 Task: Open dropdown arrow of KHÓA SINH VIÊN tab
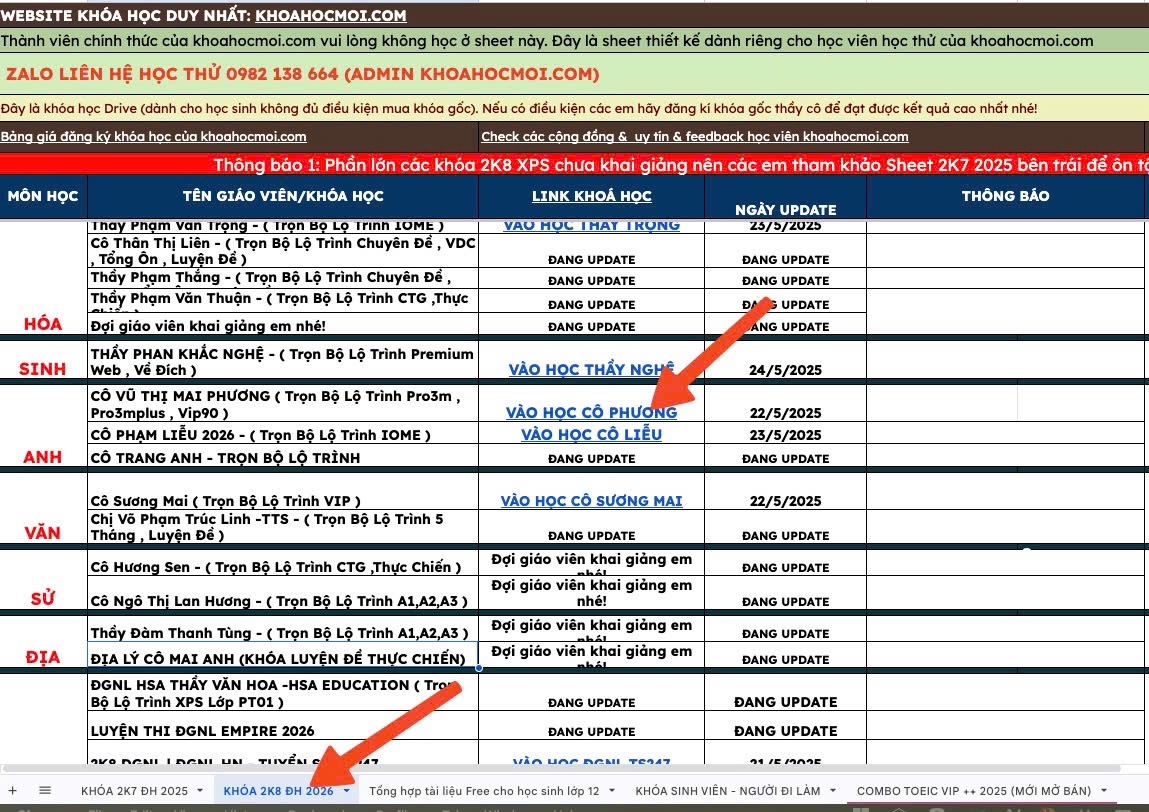point(833,791)
